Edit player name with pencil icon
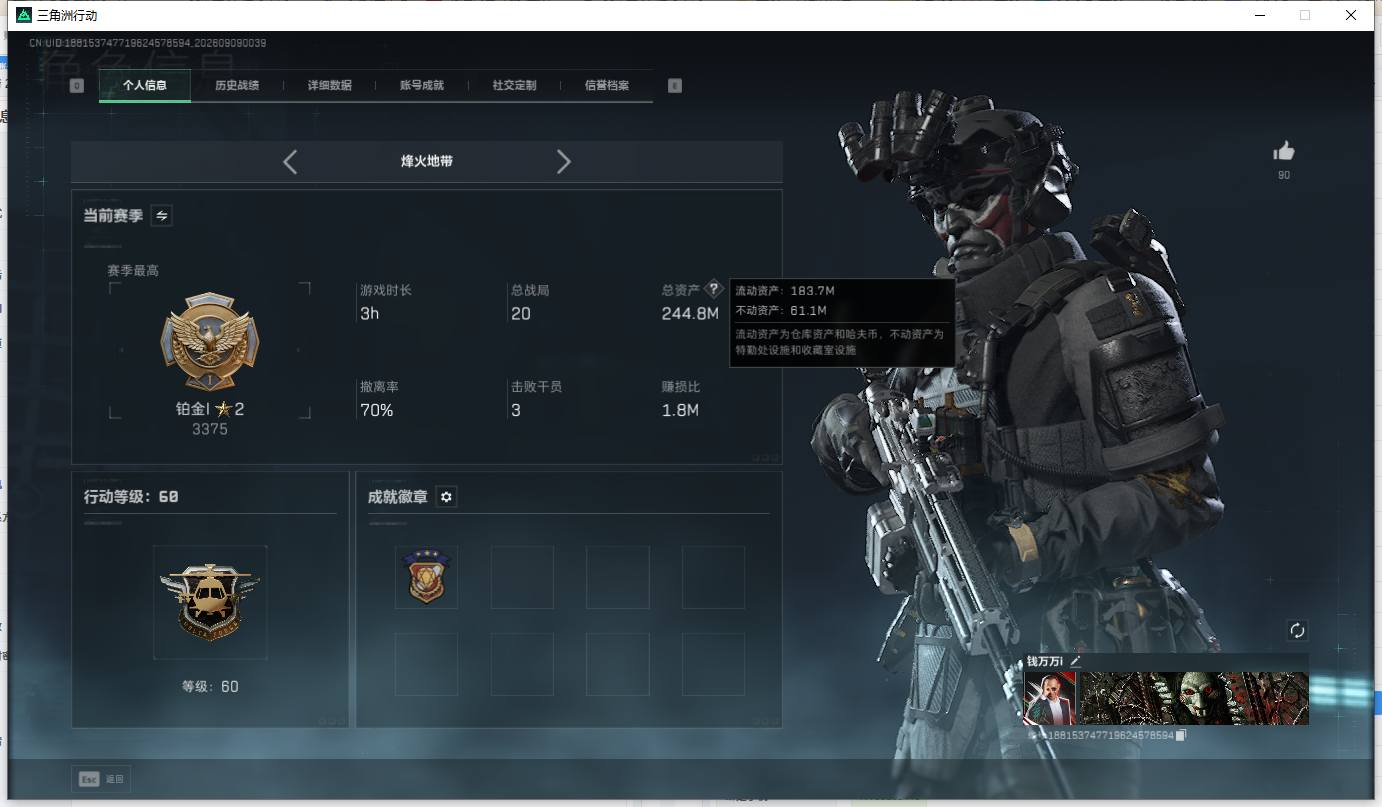Screen dimensions: 1382x807 [x=1076, y=661]
